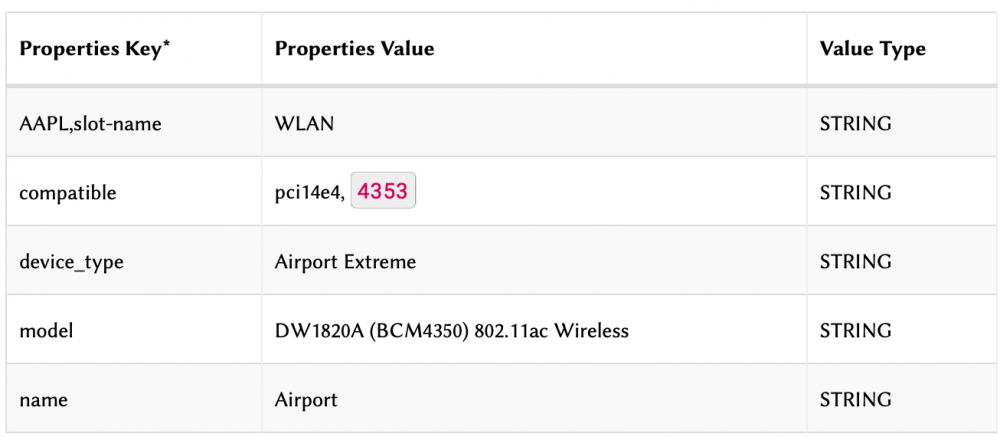Click the Value Type column header
Image resolution: width=1000 pixels, height=437 pixels.
(x=872, y=49)
